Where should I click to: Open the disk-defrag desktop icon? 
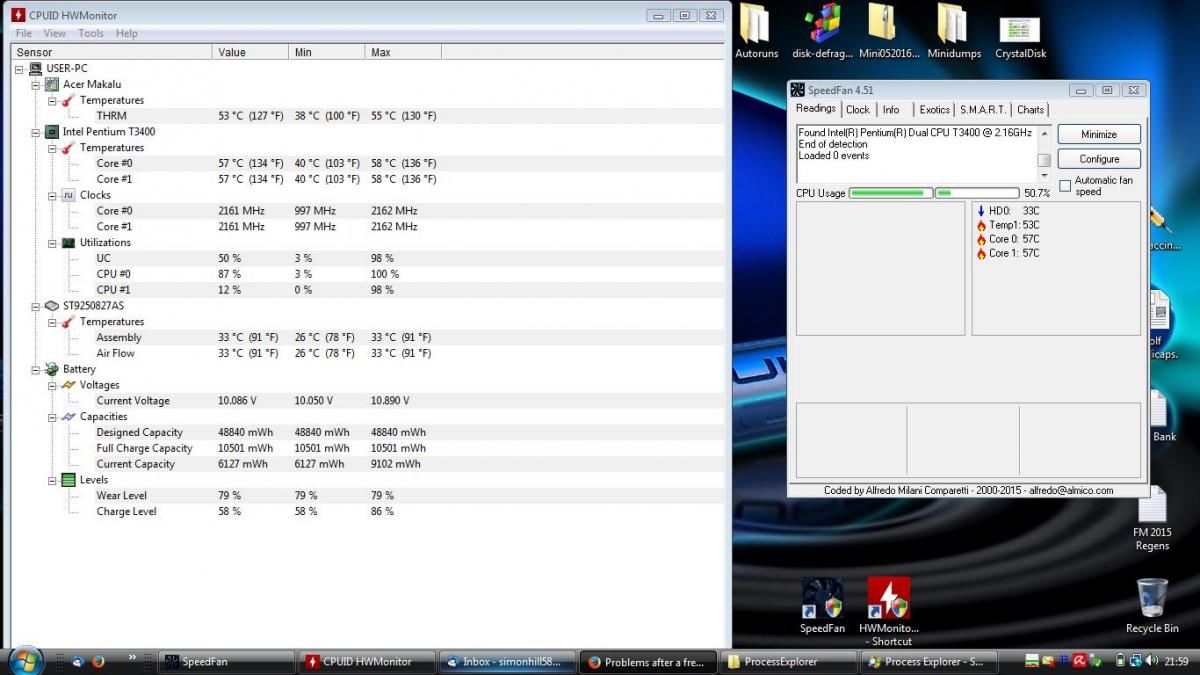point(822,30)
